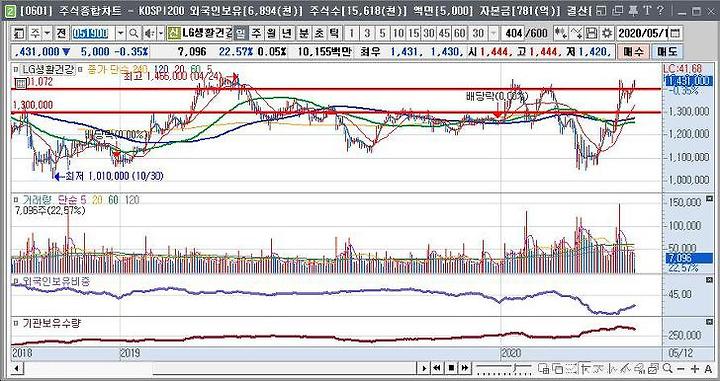Click the bottom toolbar zoom magnifier icon

pos(668,368)
